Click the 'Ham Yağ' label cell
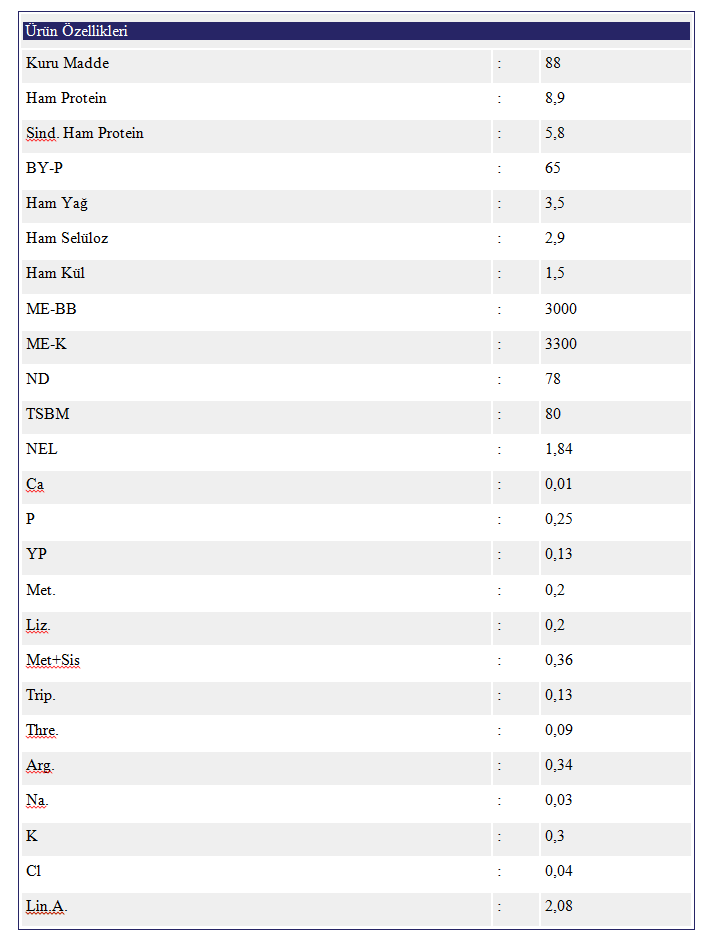Screen dimensions: 712x943 pos(58,204)
